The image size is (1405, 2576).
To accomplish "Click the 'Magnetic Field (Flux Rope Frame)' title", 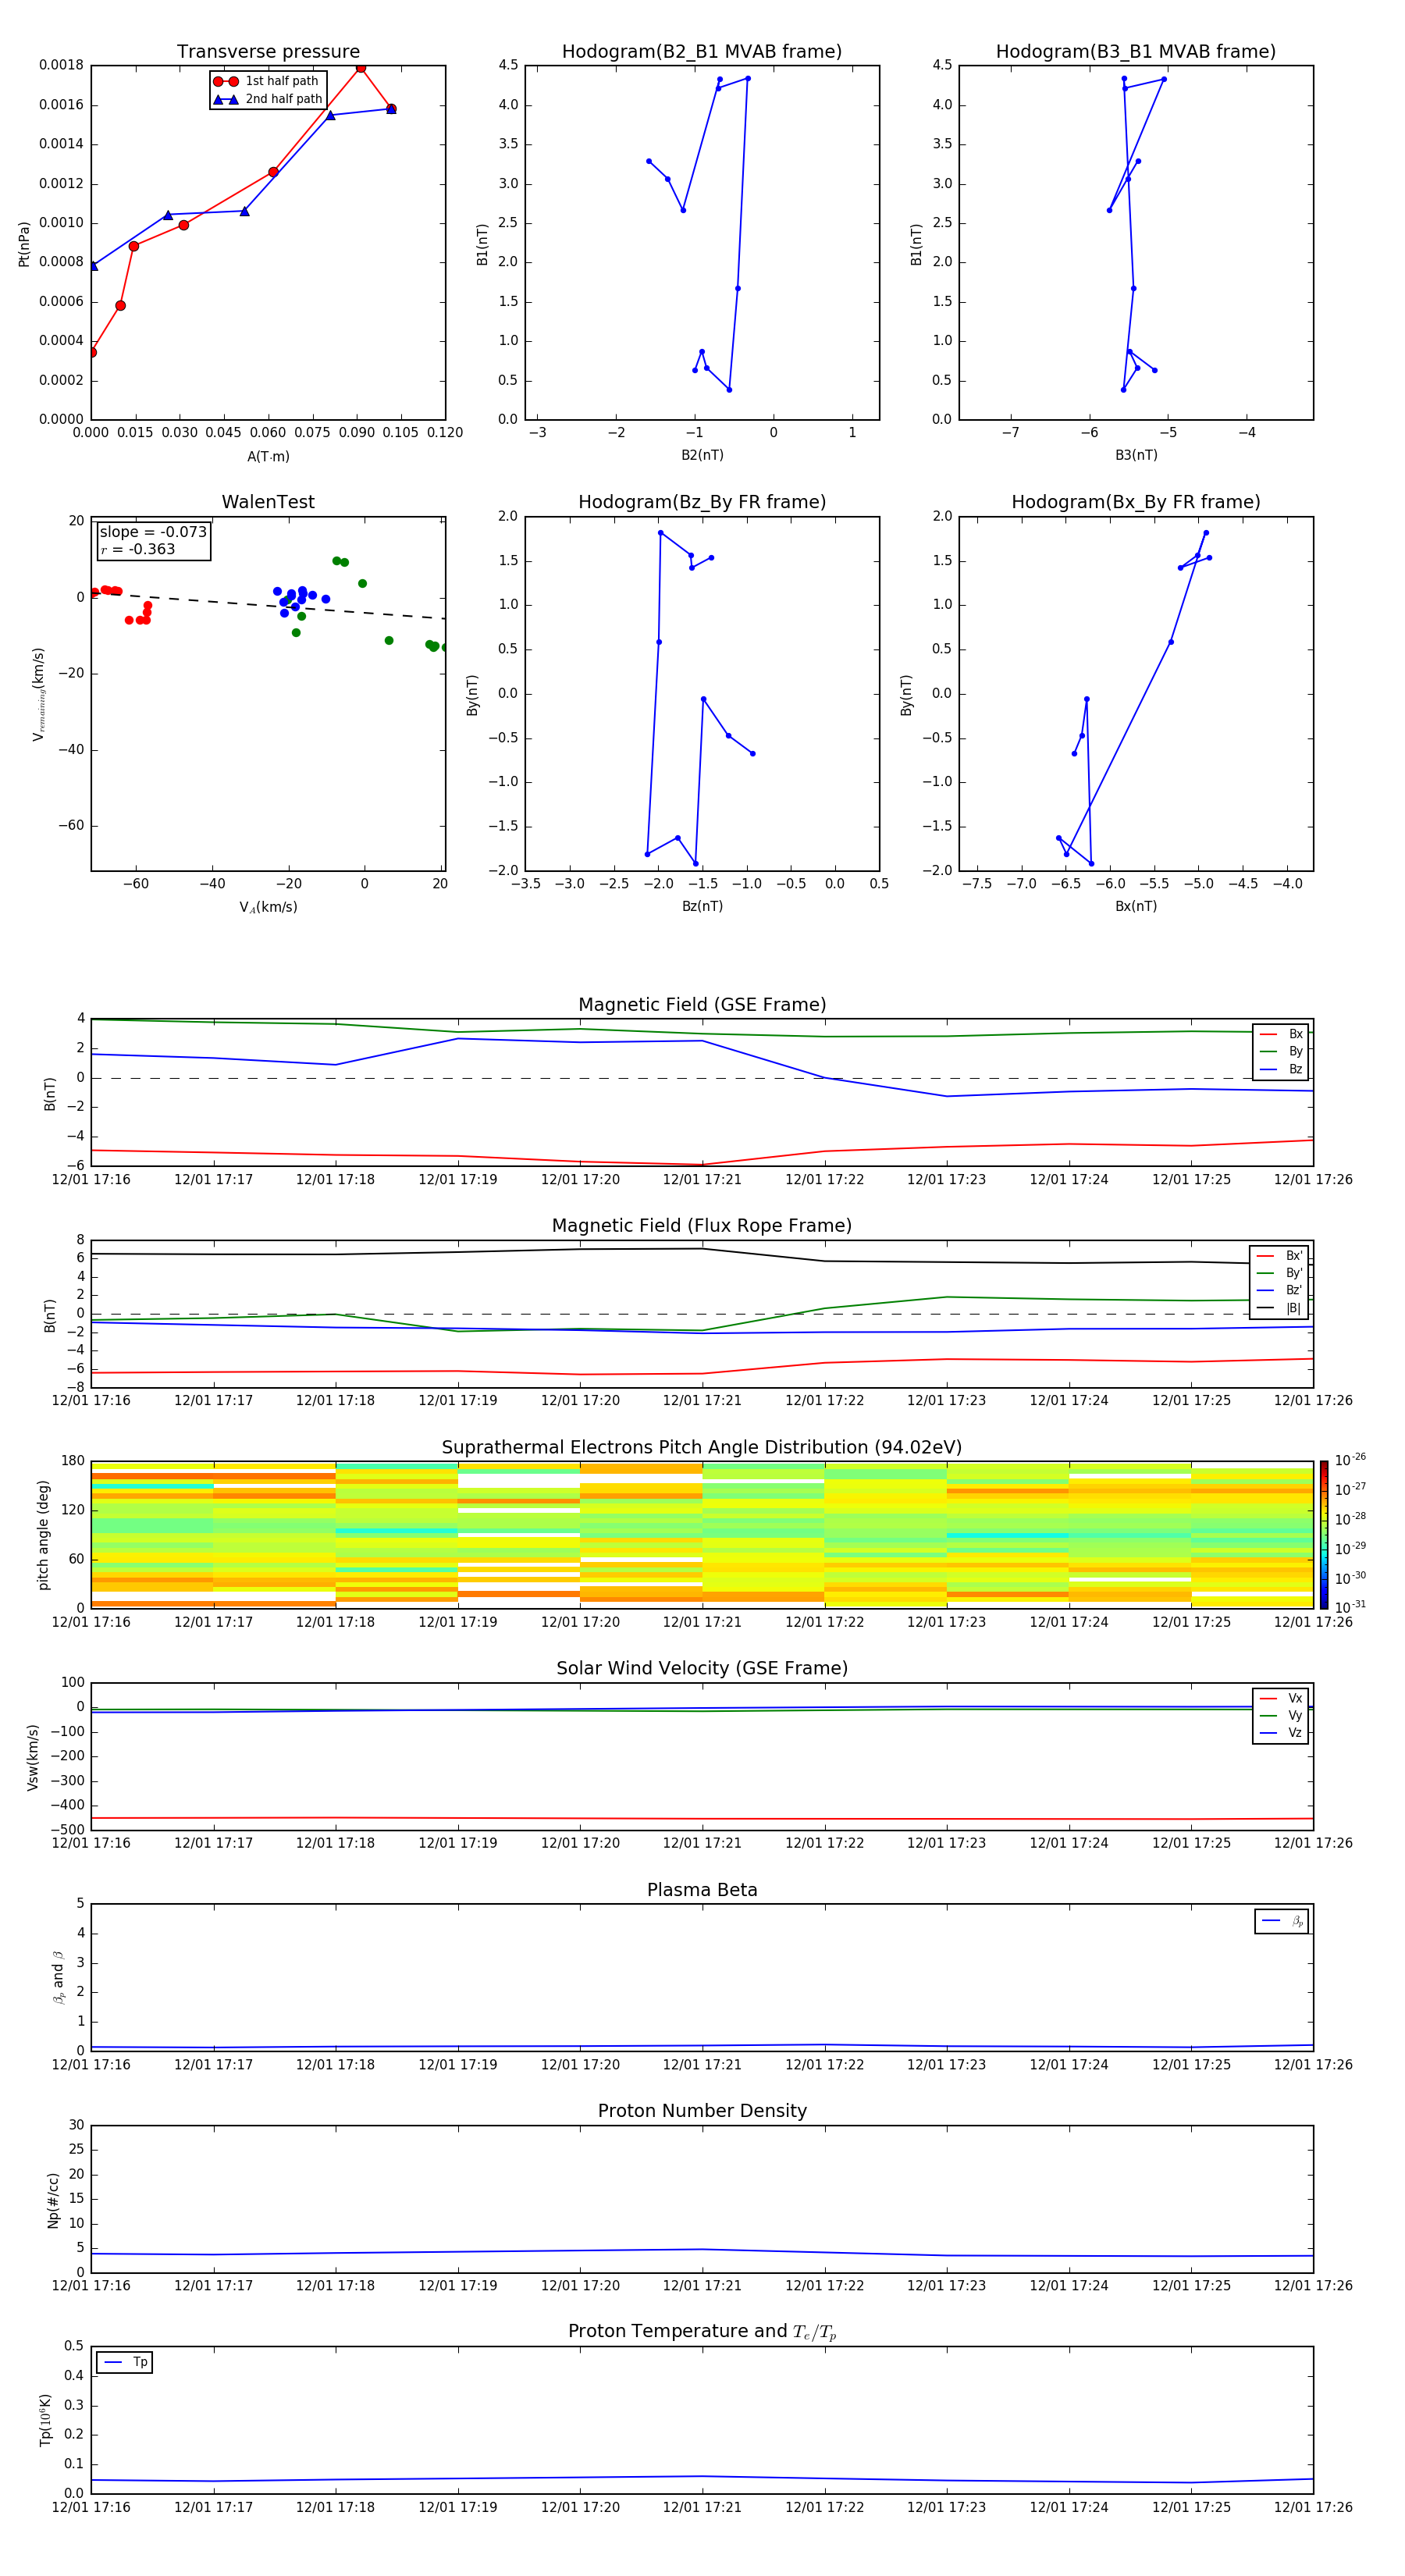I will point(702,1225).
